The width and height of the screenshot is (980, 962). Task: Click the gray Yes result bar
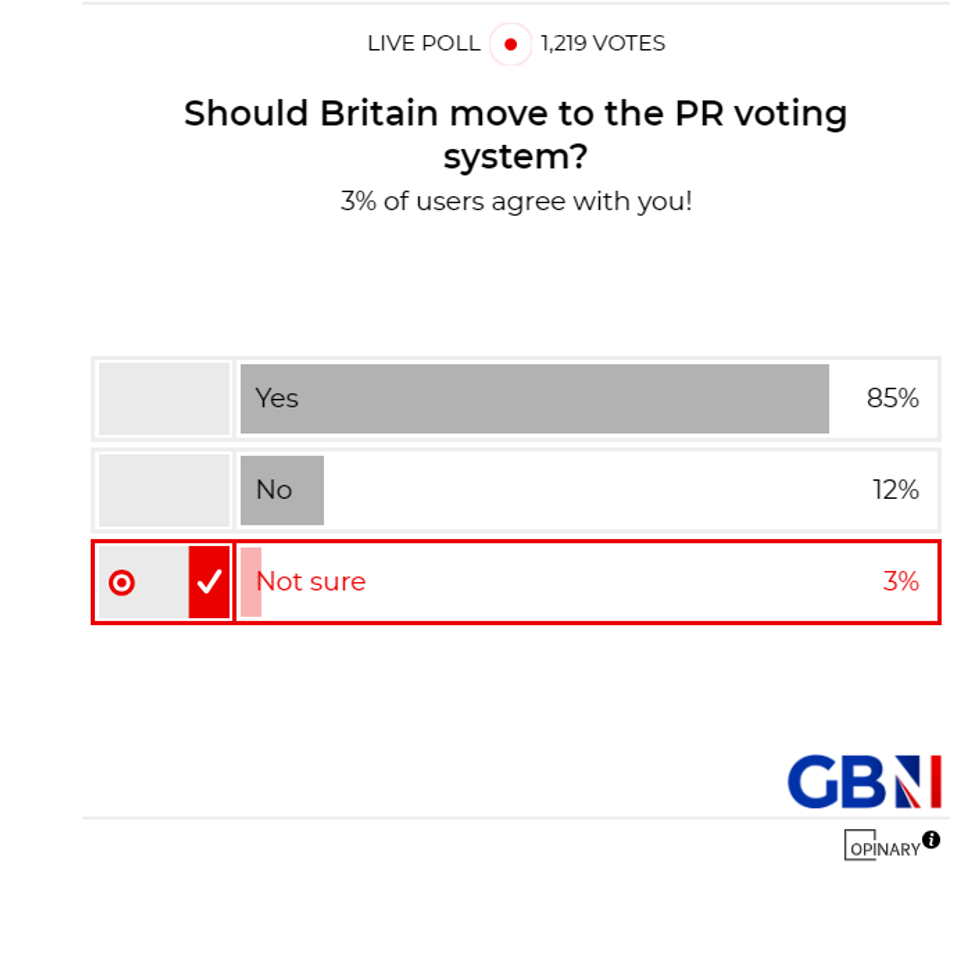point(535,398)
